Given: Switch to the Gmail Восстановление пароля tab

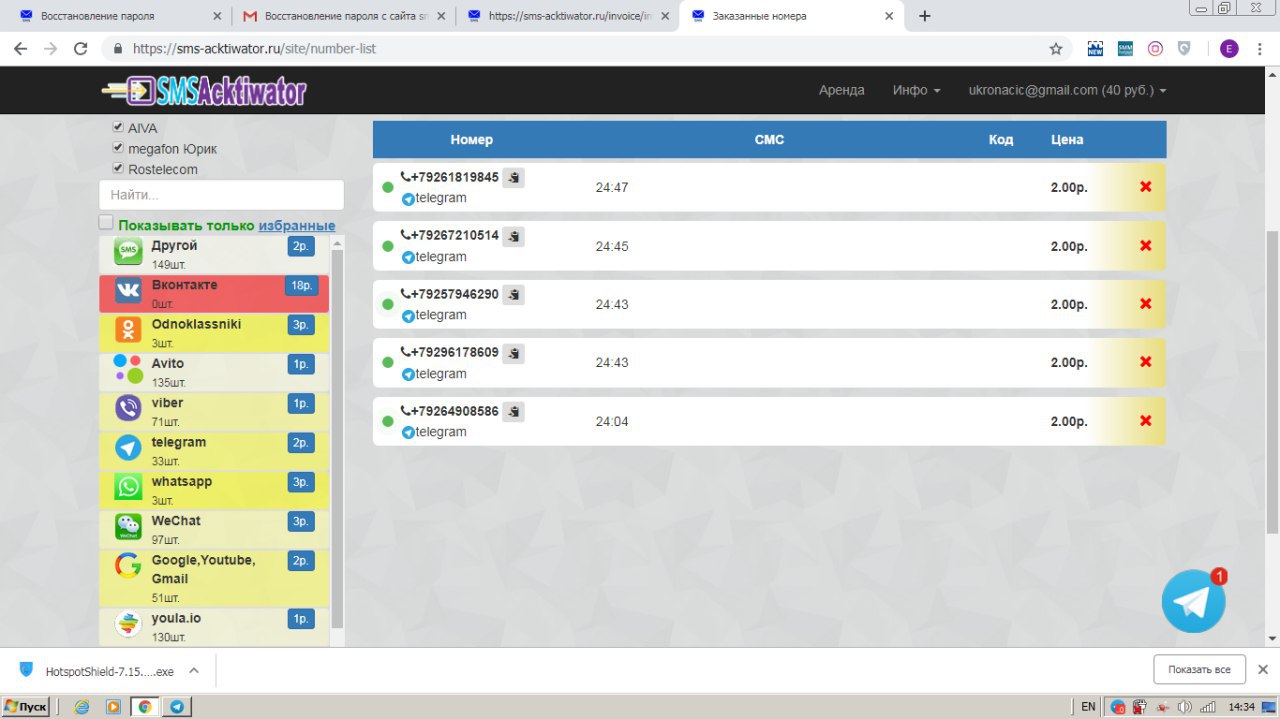Looking at the screenshot, I should click(345, 16).
